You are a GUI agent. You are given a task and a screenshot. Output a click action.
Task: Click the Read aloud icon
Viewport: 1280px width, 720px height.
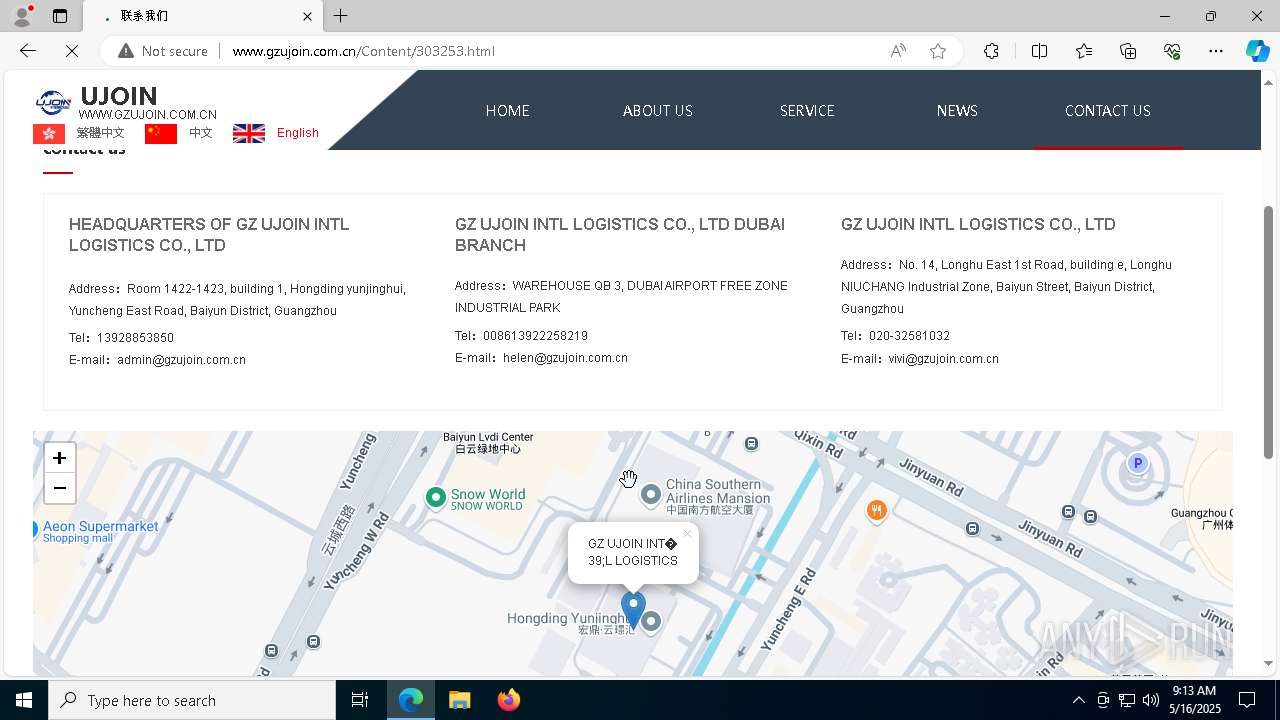click(898, 51)
